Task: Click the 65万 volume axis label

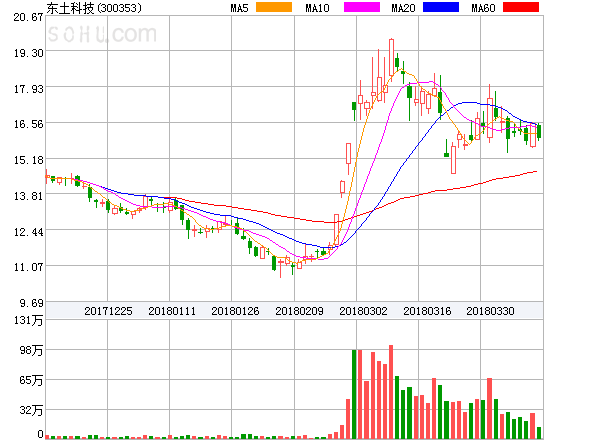Action: click(31, 380)
